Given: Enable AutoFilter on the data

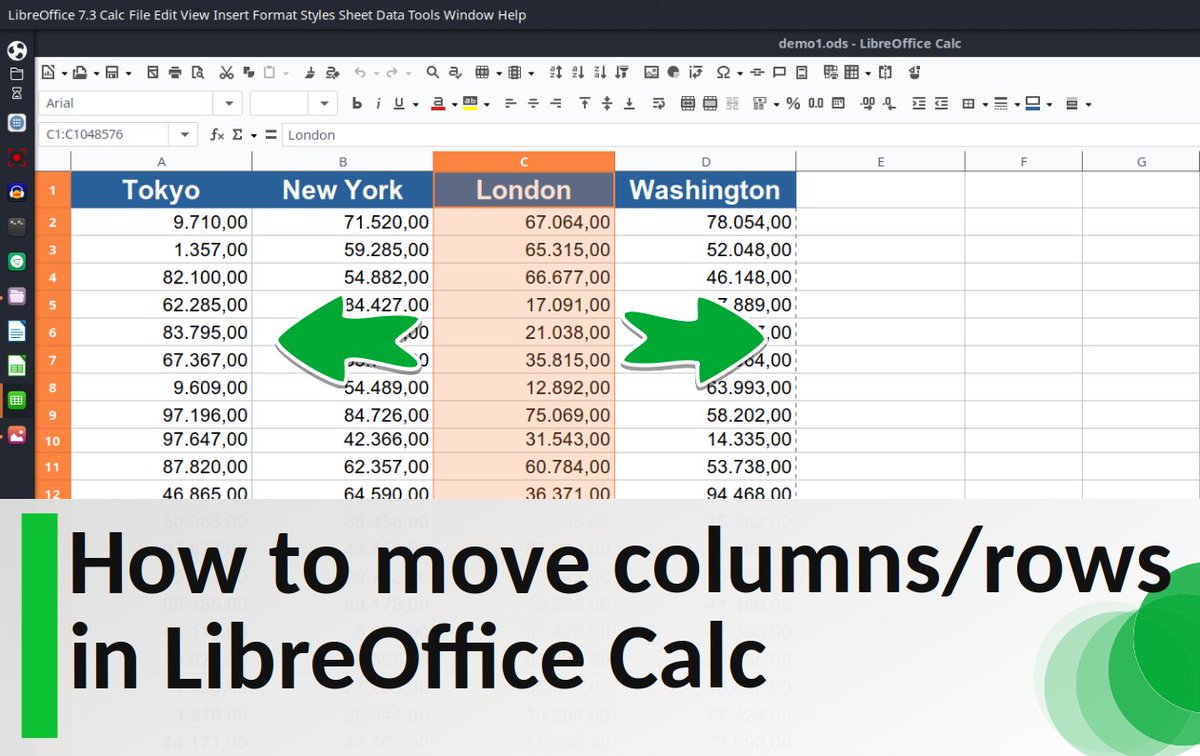Looking at the screenshot, I should coord(621,72).
